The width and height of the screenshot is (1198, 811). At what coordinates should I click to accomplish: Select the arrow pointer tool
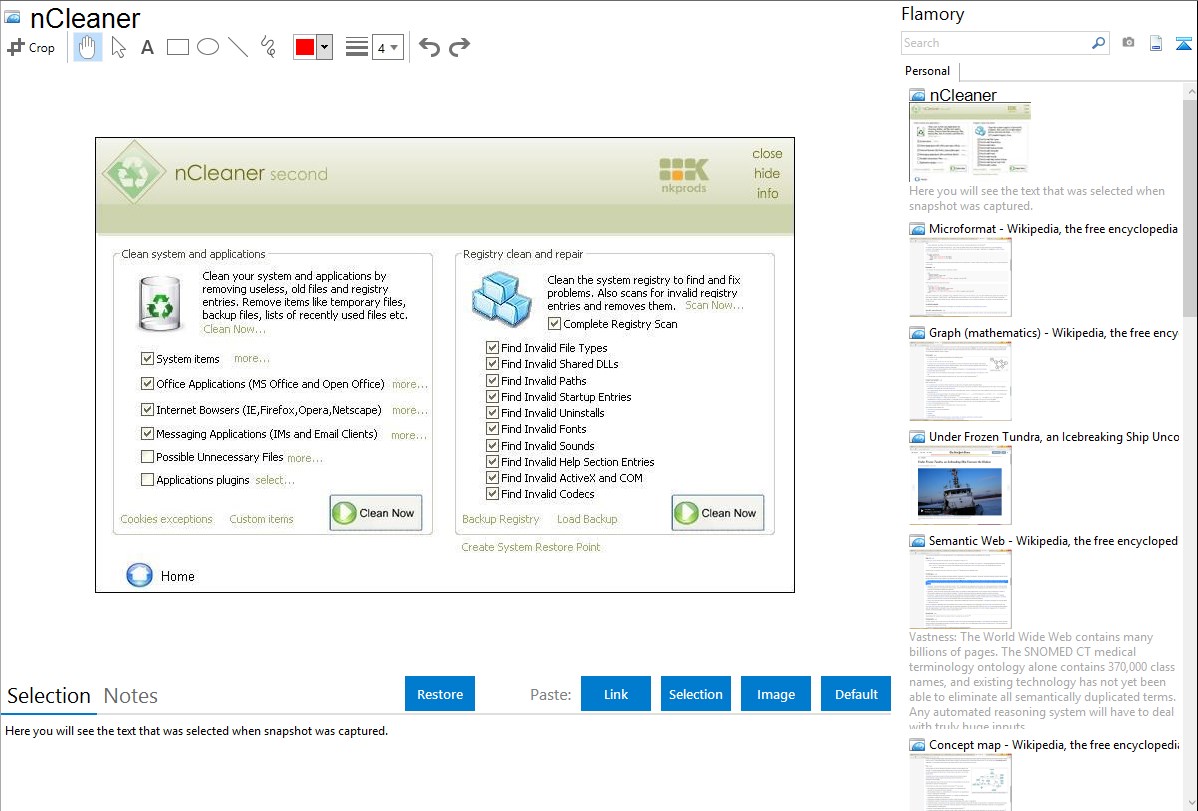(x=118, y=47)
